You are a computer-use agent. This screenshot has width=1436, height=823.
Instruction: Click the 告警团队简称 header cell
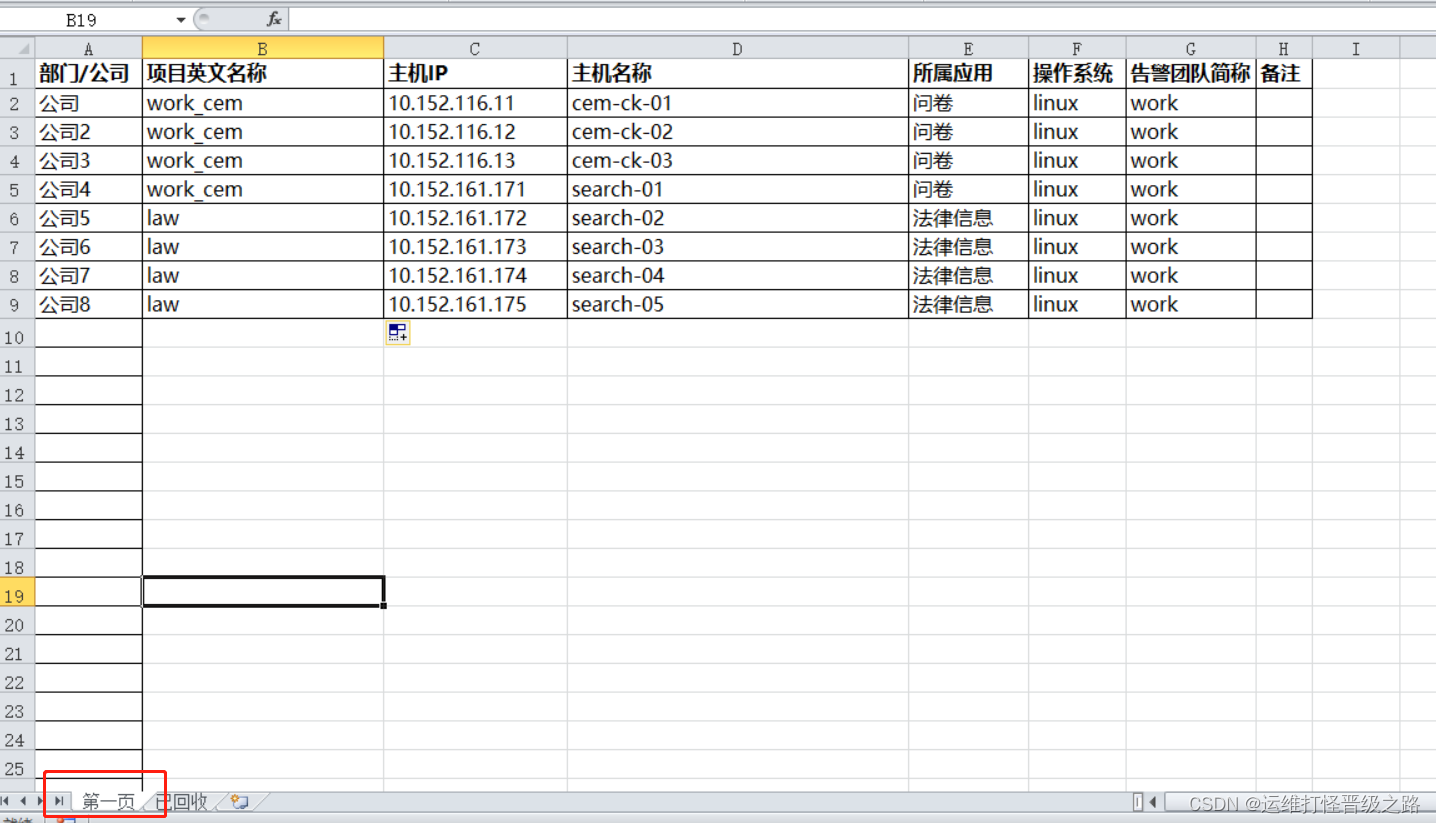tap(1191, 74)
